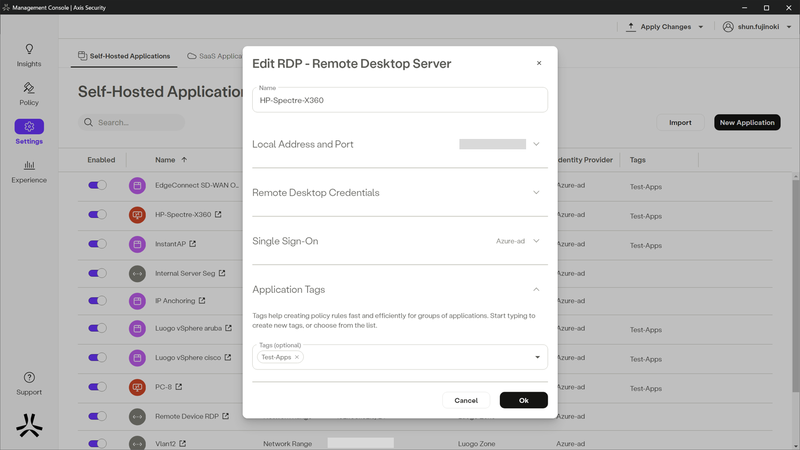Expand Local Address and Port section
Screen dimensions: 800x450
click(536, 144)
